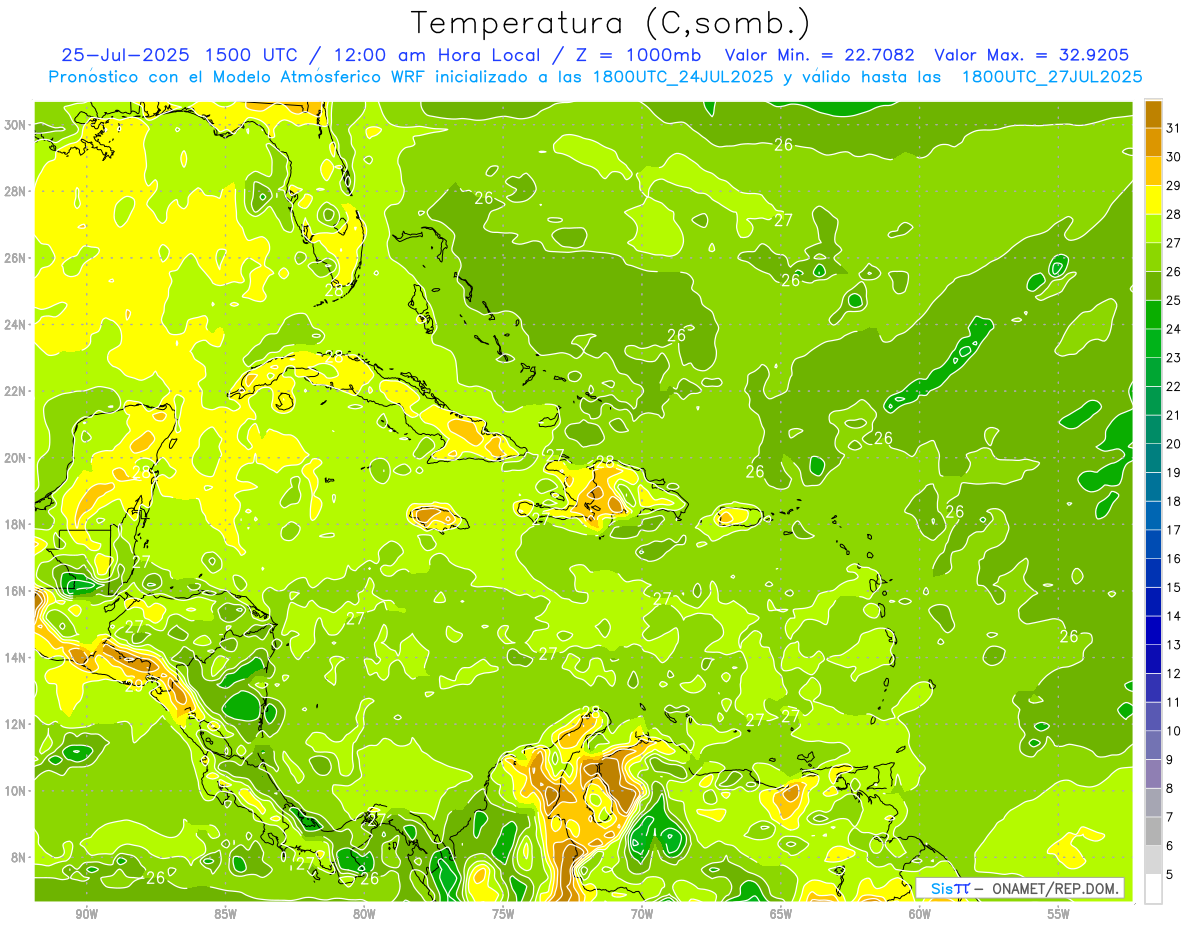Click the 10N latitude axis label
This screenshot has height=927, width=1200.
click(x=14, y=790)
